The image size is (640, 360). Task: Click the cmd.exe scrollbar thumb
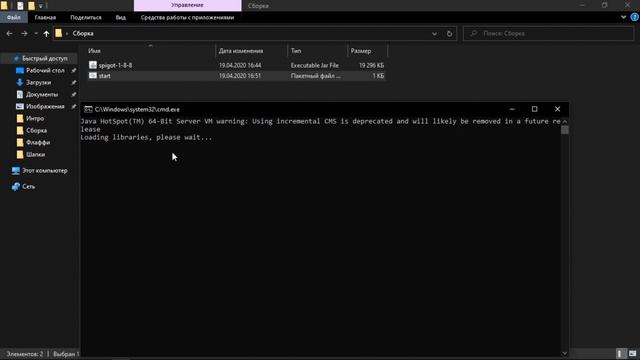tap(564, 130)
